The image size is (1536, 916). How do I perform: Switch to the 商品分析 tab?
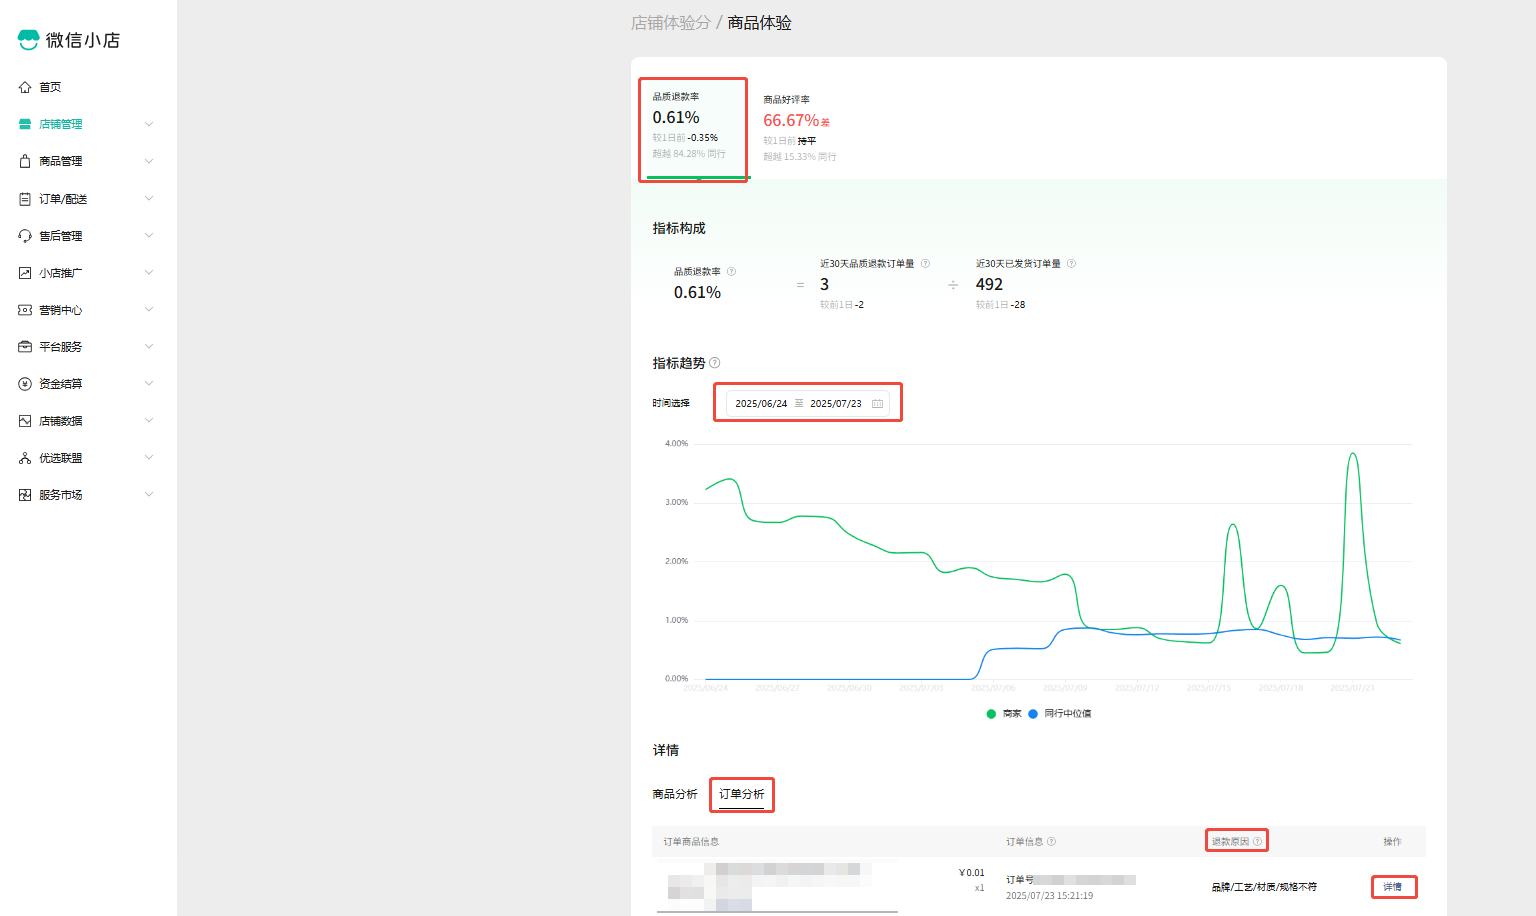675,794
